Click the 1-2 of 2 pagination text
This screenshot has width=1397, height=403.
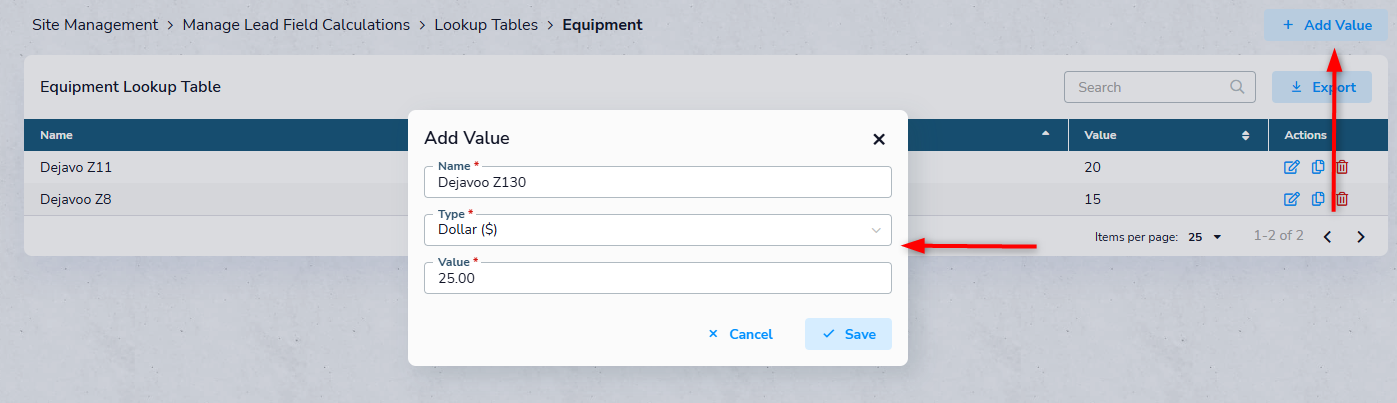(x=1279, y=236)
